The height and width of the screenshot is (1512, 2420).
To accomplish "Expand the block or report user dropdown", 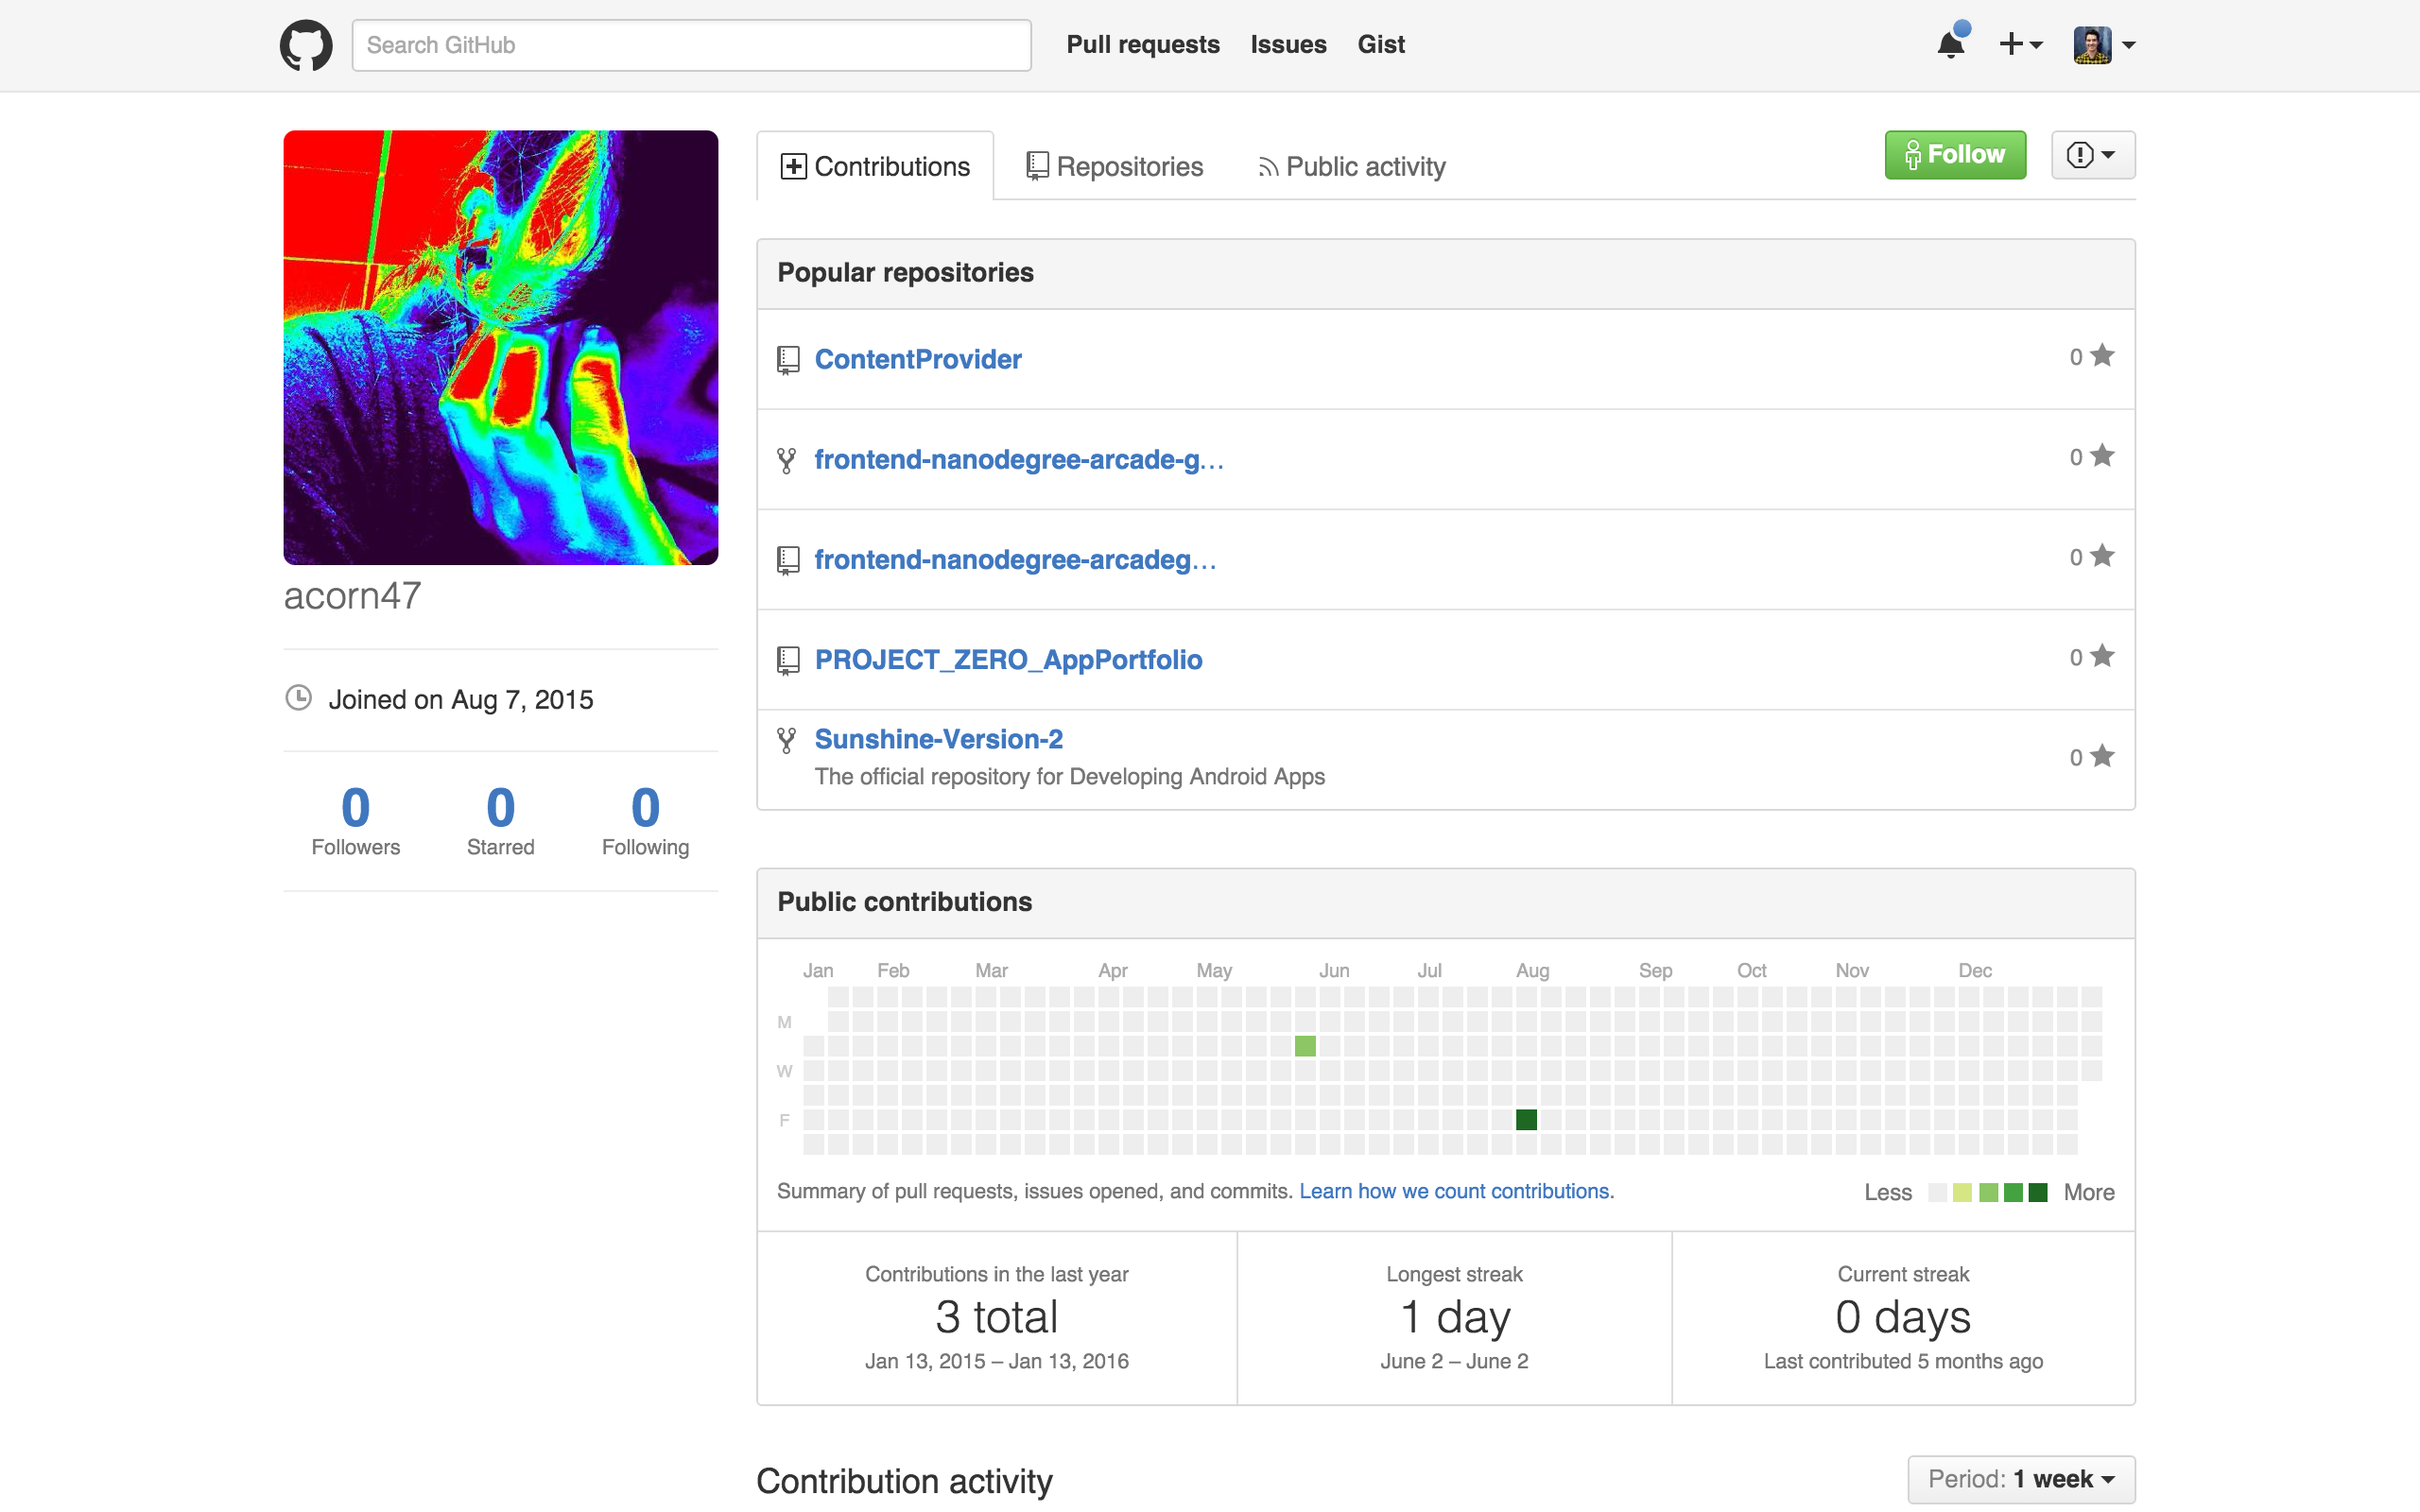I will tap(2092, 155).
